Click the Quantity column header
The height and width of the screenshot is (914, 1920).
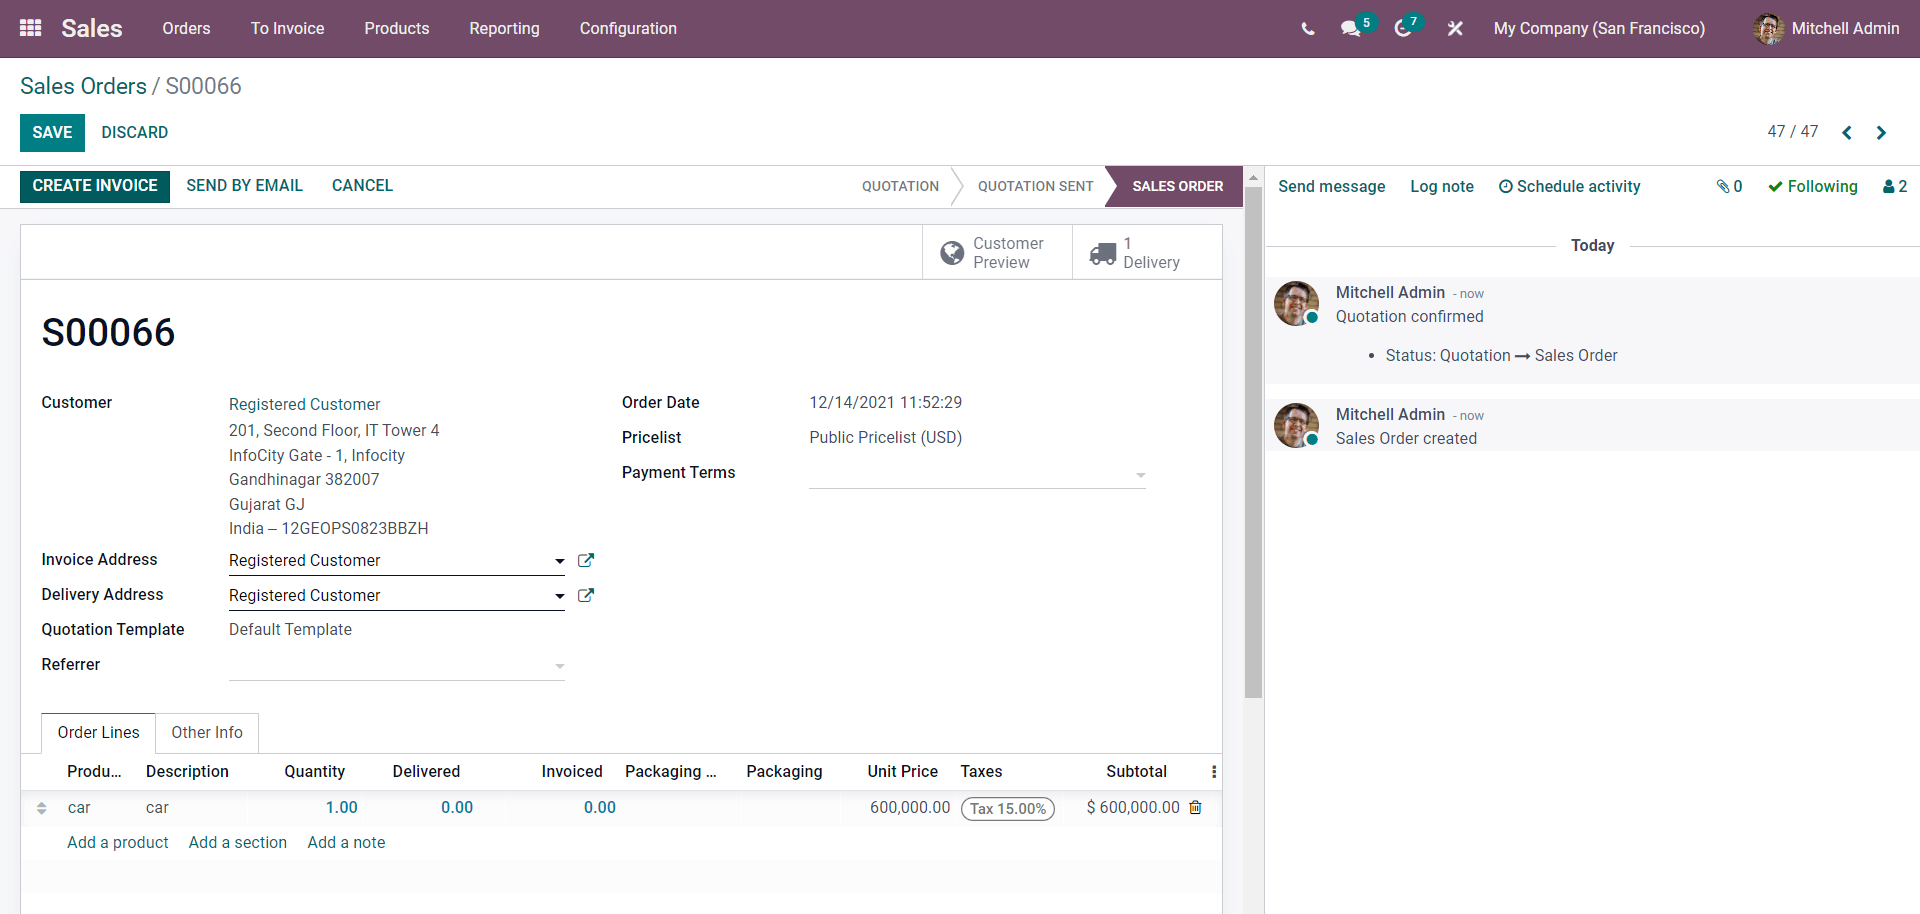point(314,772)
